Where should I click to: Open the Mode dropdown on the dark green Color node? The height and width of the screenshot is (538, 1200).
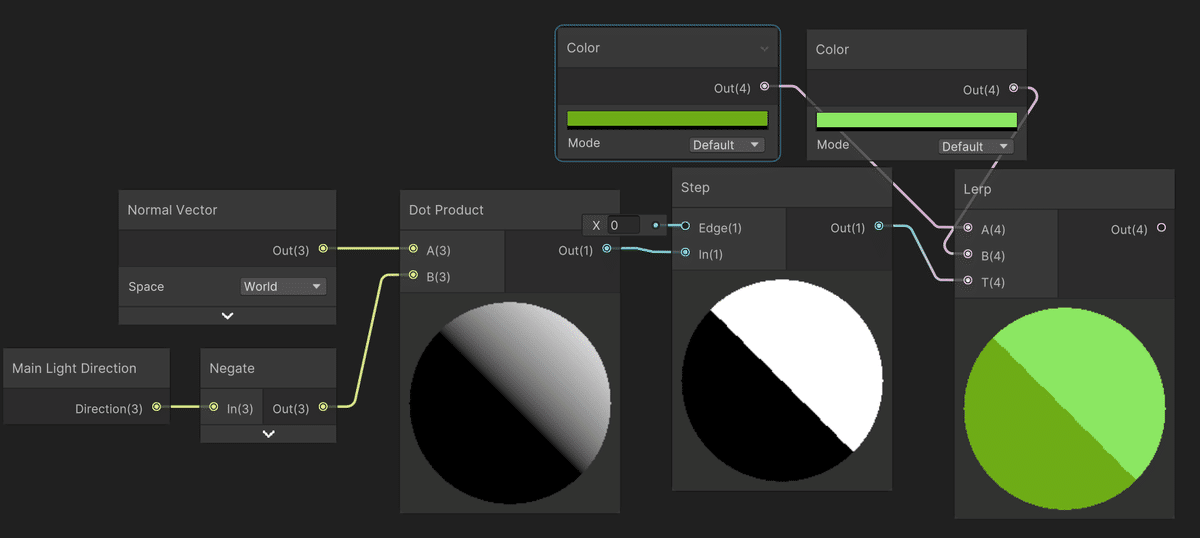[727, 145]
